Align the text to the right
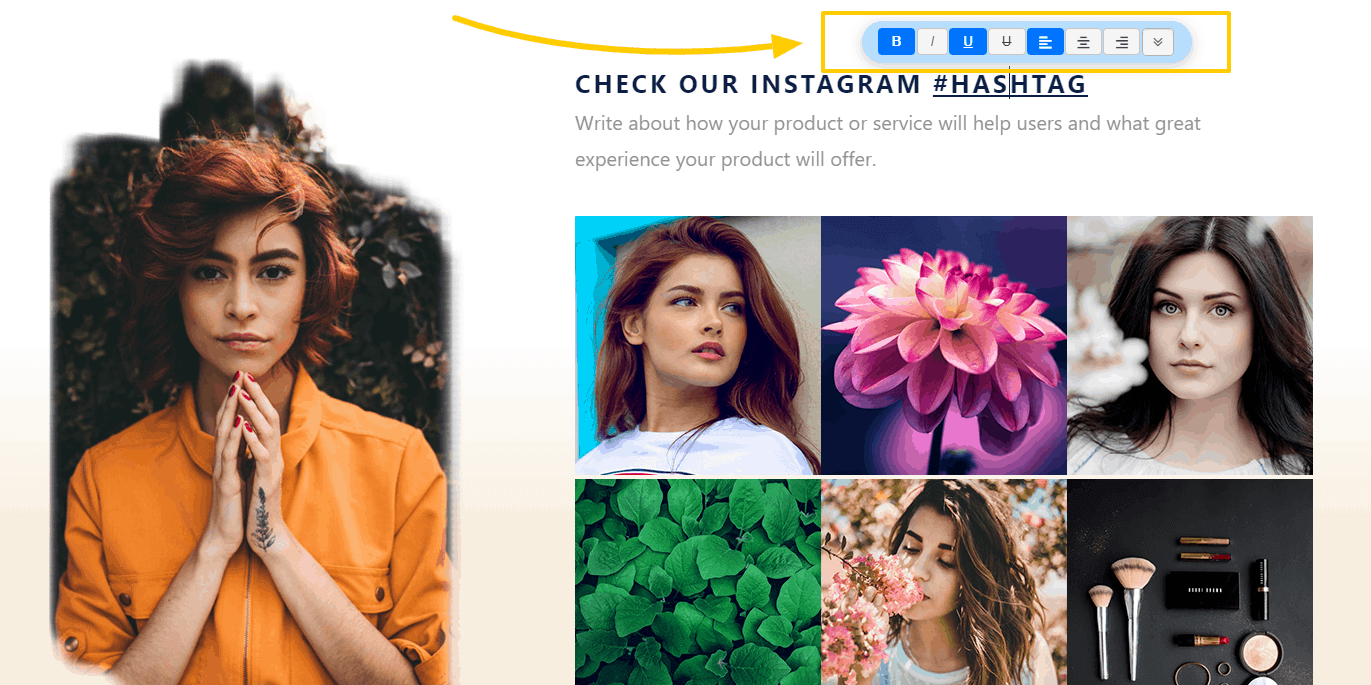1371x685 pixels. click(x=1122, y=42)
